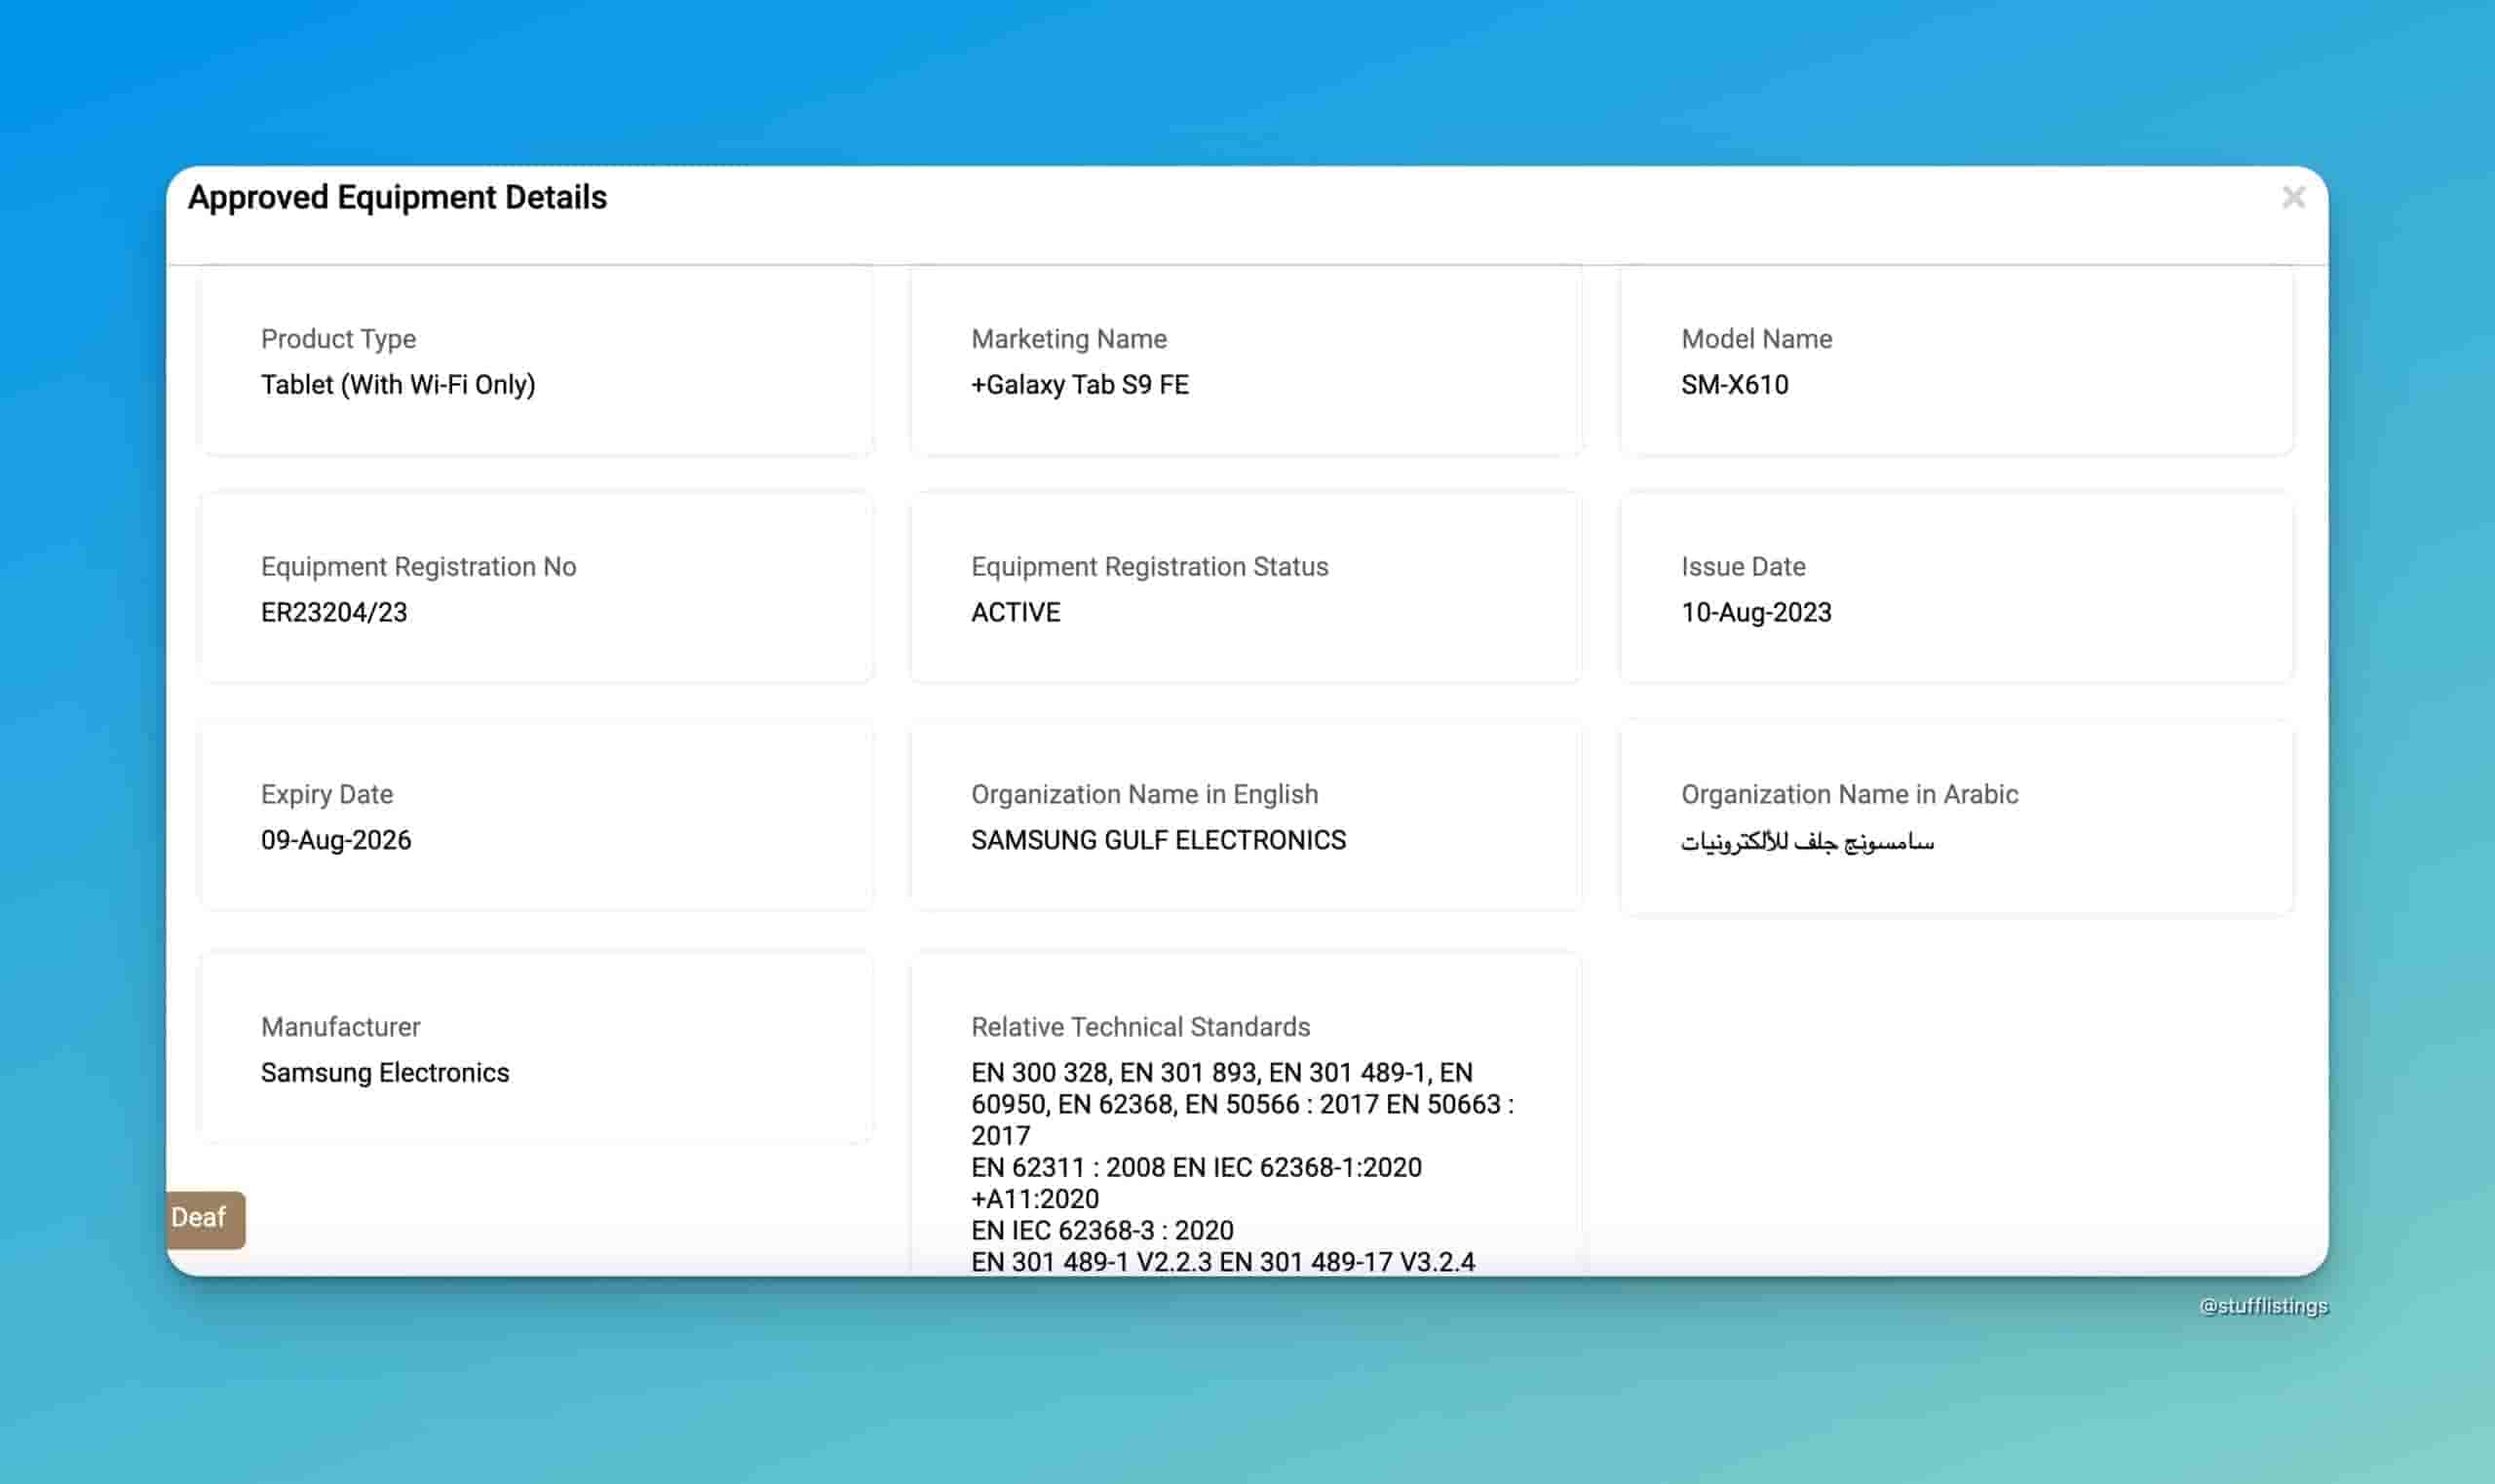Click the Organization Name in Arabic label
This screenshot has width=2495, height=1484.
1849,794
